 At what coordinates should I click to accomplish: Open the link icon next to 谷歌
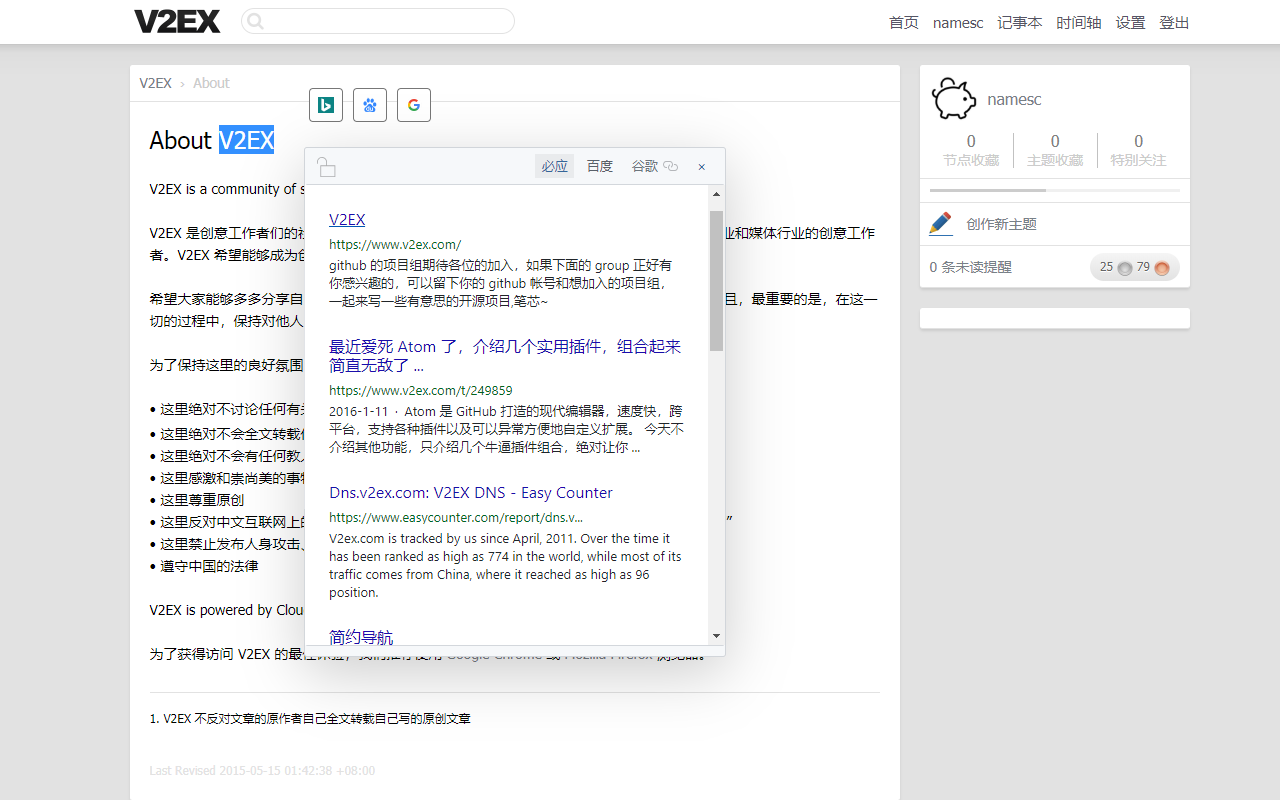point(671,167)
